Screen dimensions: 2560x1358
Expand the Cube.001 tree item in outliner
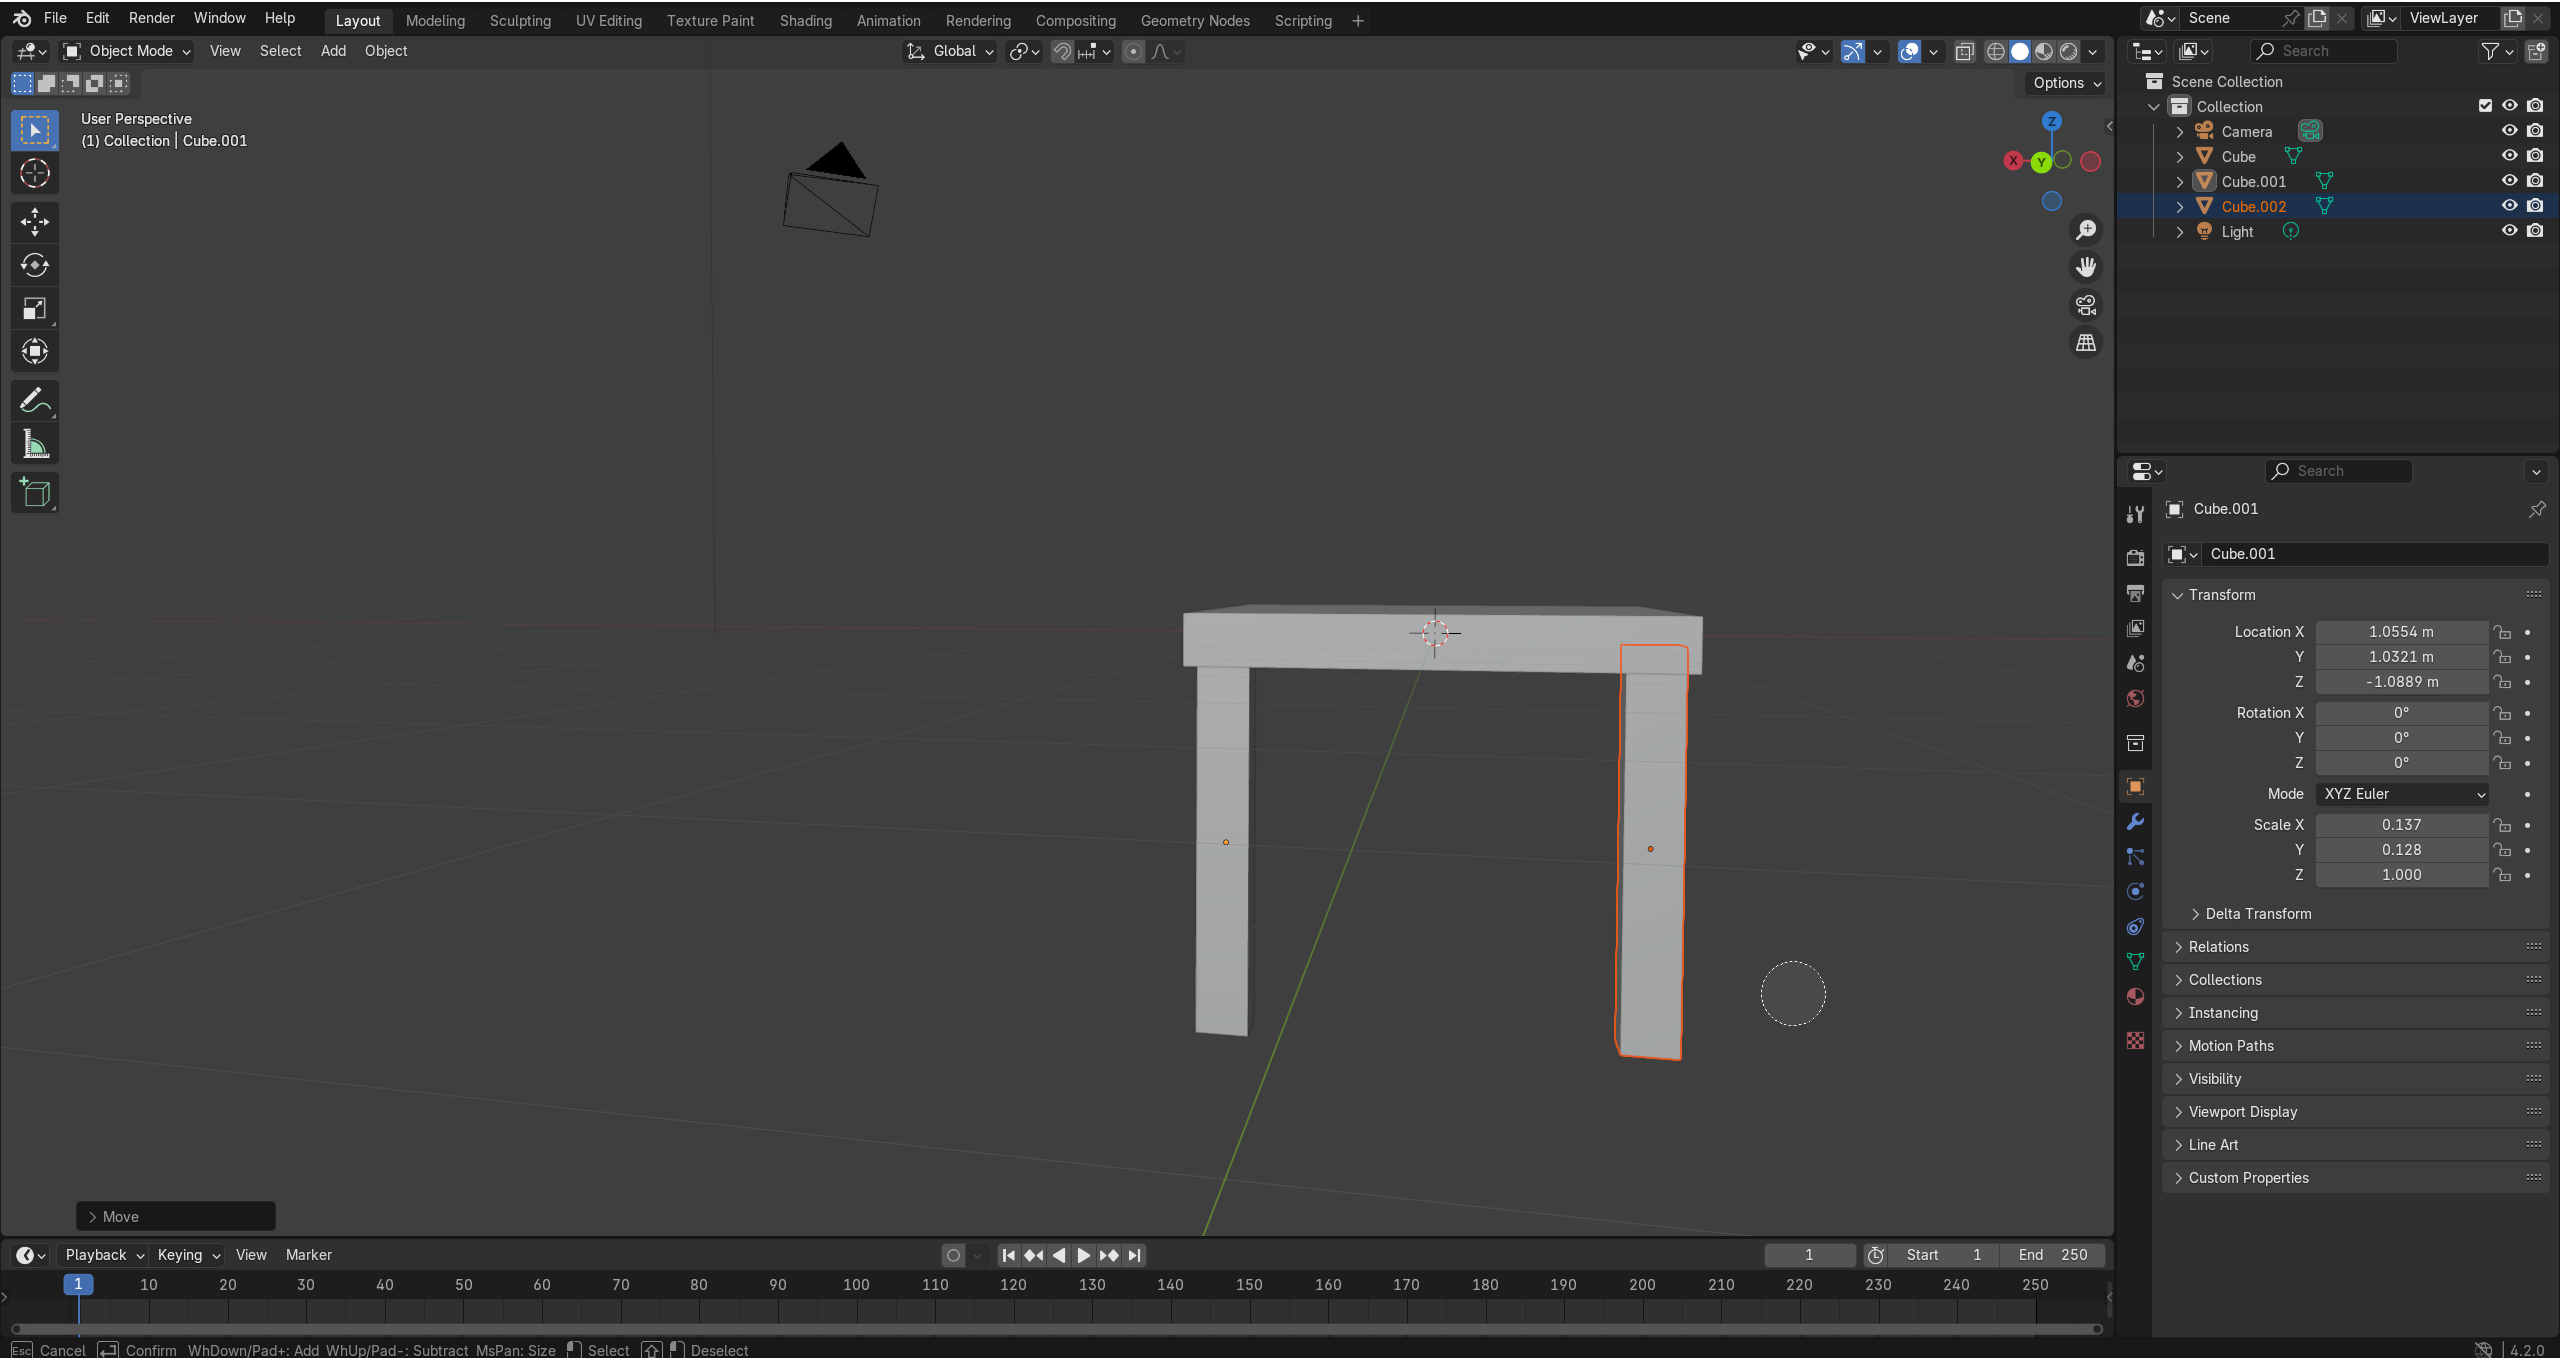pos(2180,182)
